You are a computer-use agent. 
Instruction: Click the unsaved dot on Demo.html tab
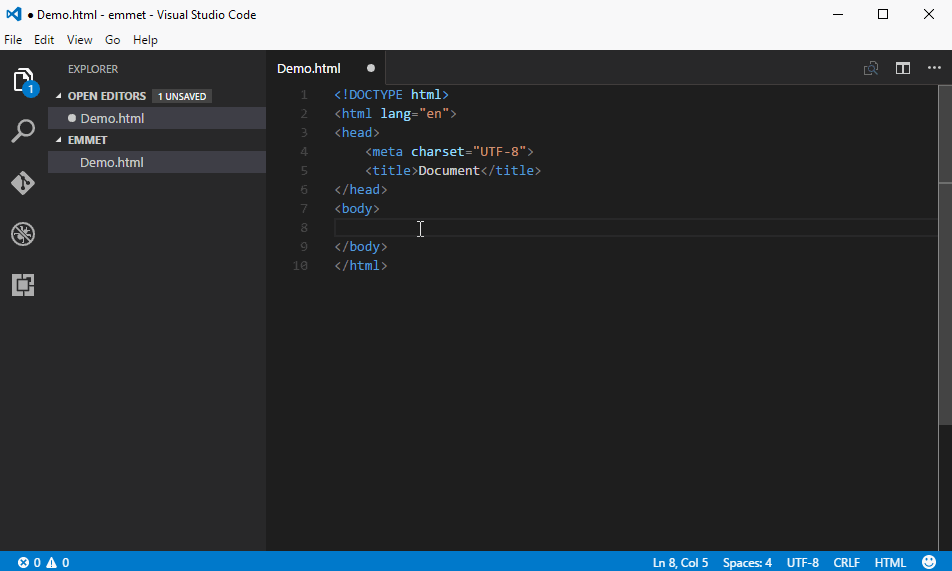pos(371,68)
